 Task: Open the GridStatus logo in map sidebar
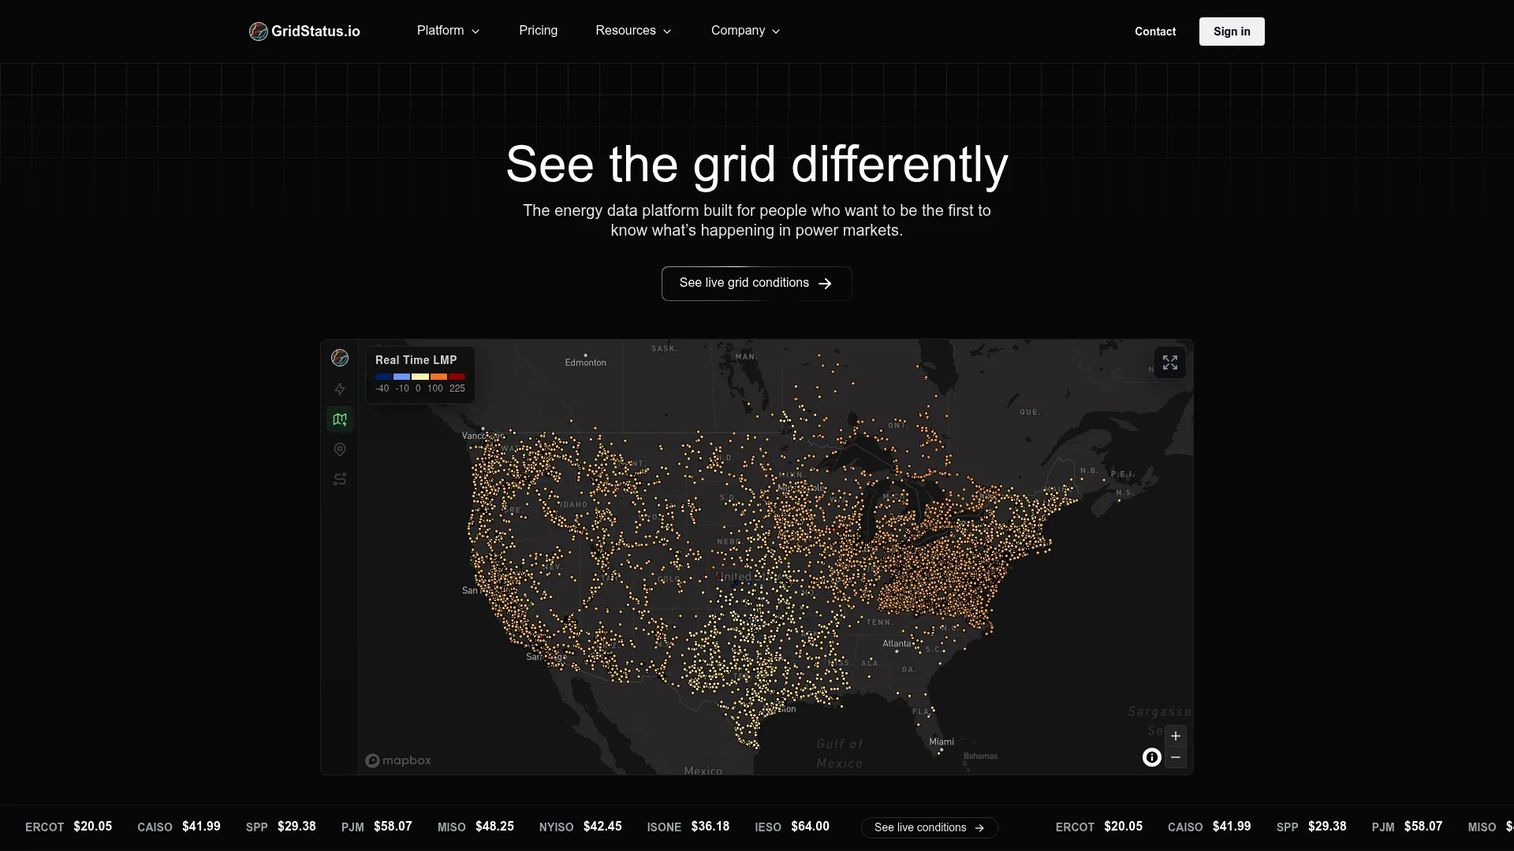point(340,358)
